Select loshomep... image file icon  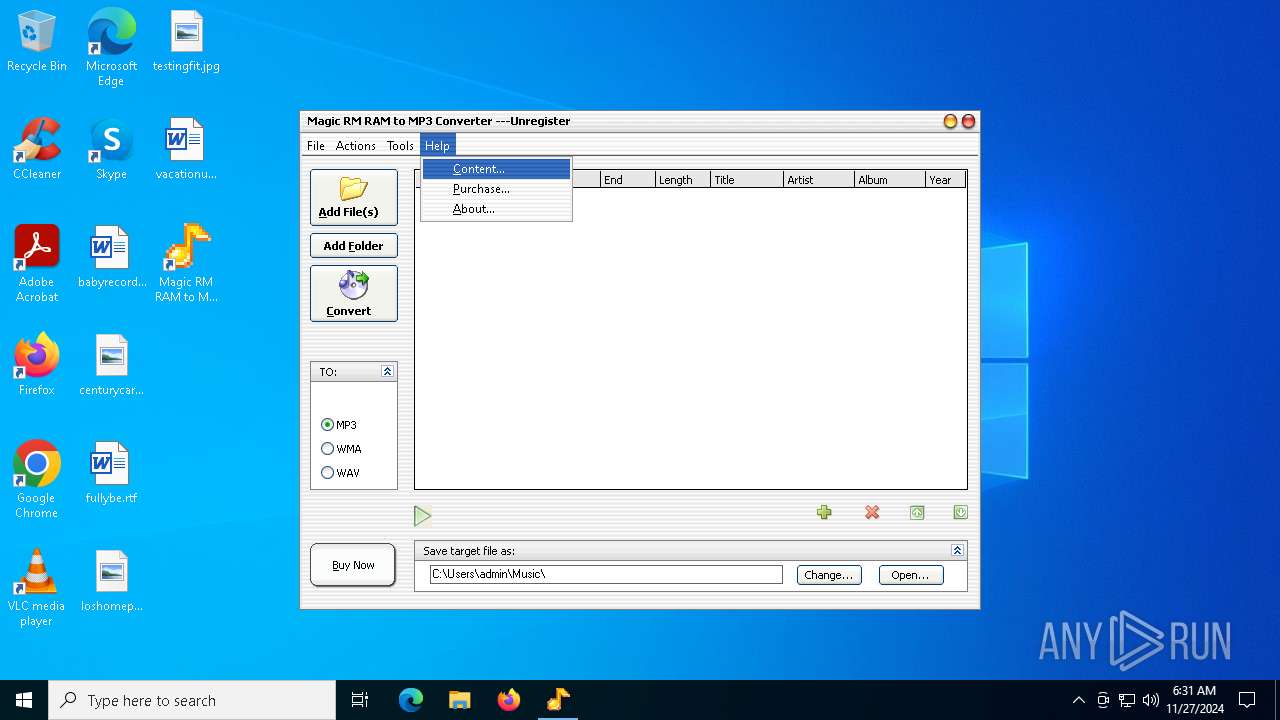[111, 581]
